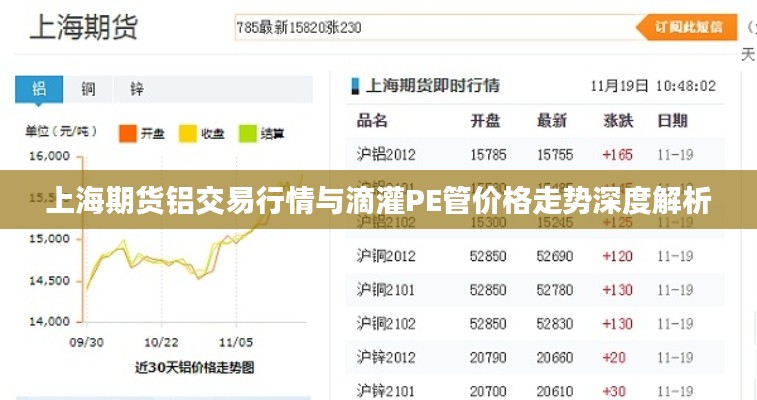Click the blue marker beside 上海期货即时行情
The image size is (757, 400).
pos(354,86)
